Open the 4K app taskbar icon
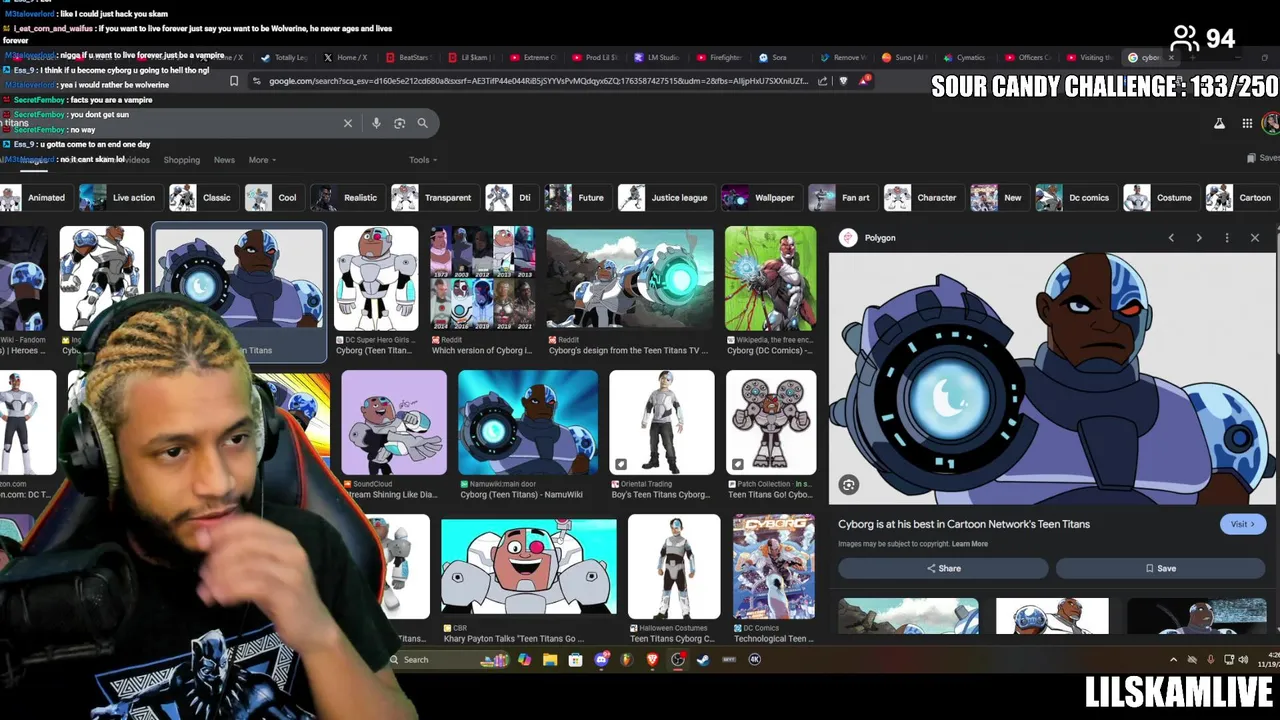 (755, 659)
